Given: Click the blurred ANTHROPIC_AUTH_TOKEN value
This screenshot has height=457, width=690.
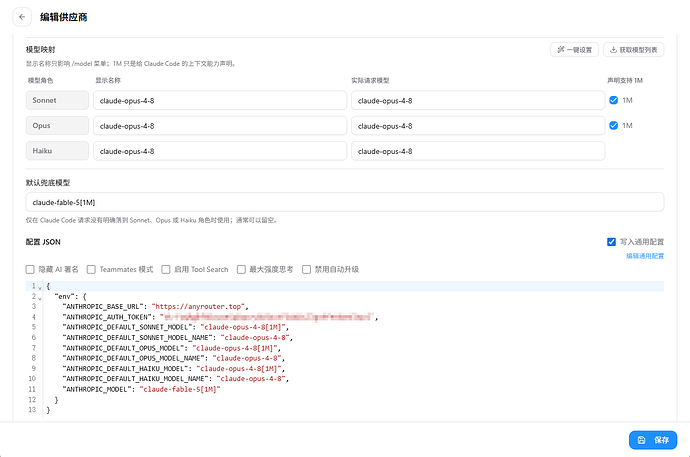Looking at the screenshot, I should click(x=267, y=317).
